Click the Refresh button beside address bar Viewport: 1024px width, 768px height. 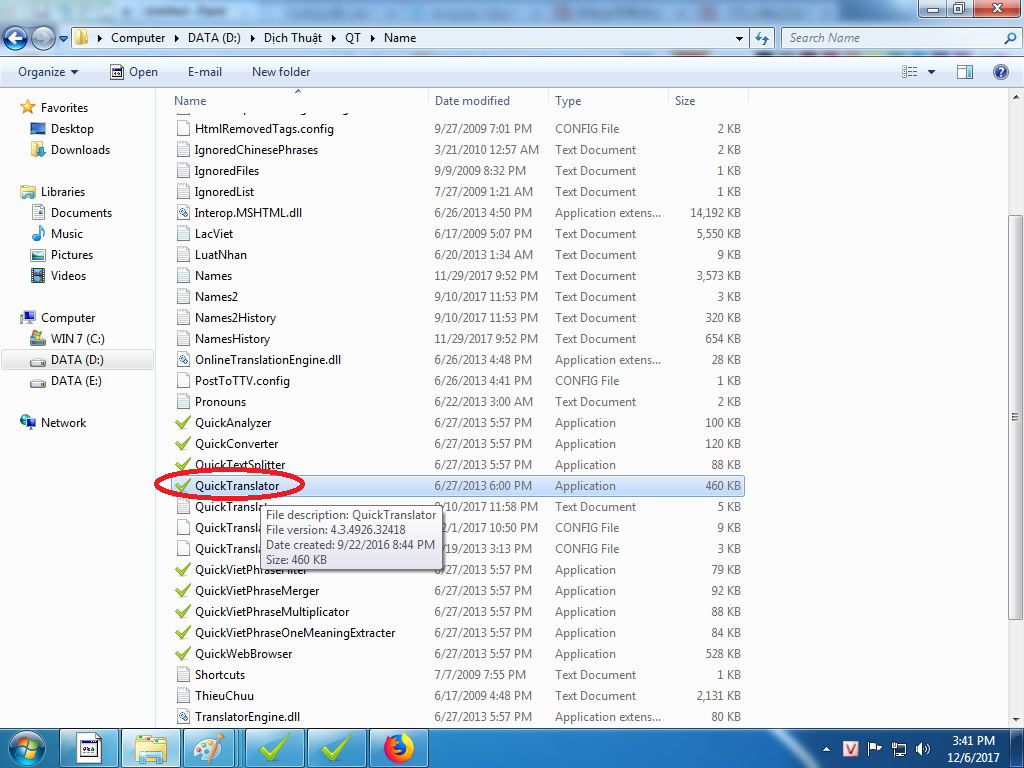(x=762, y=38)
